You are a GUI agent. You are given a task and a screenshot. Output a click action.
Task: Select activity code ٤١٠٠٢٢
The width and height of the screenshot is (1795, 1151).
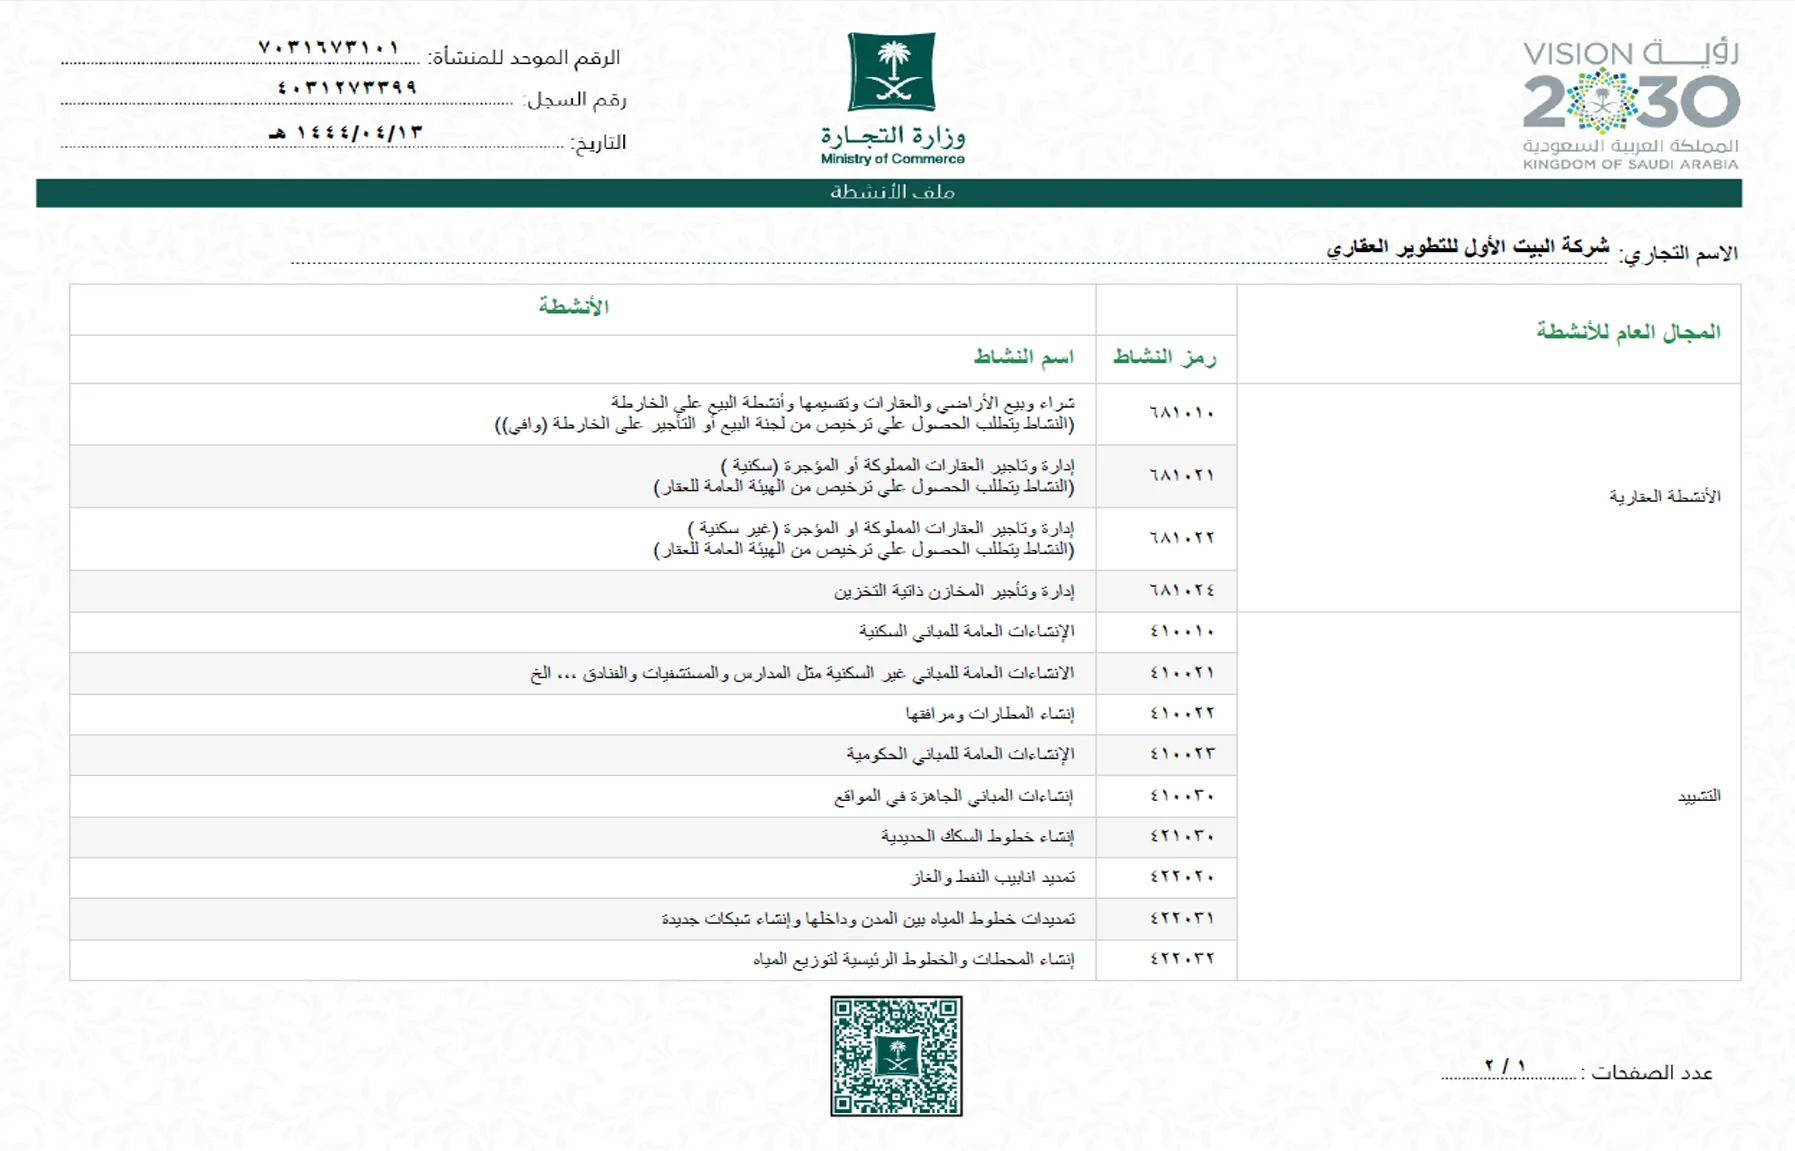1182,714
